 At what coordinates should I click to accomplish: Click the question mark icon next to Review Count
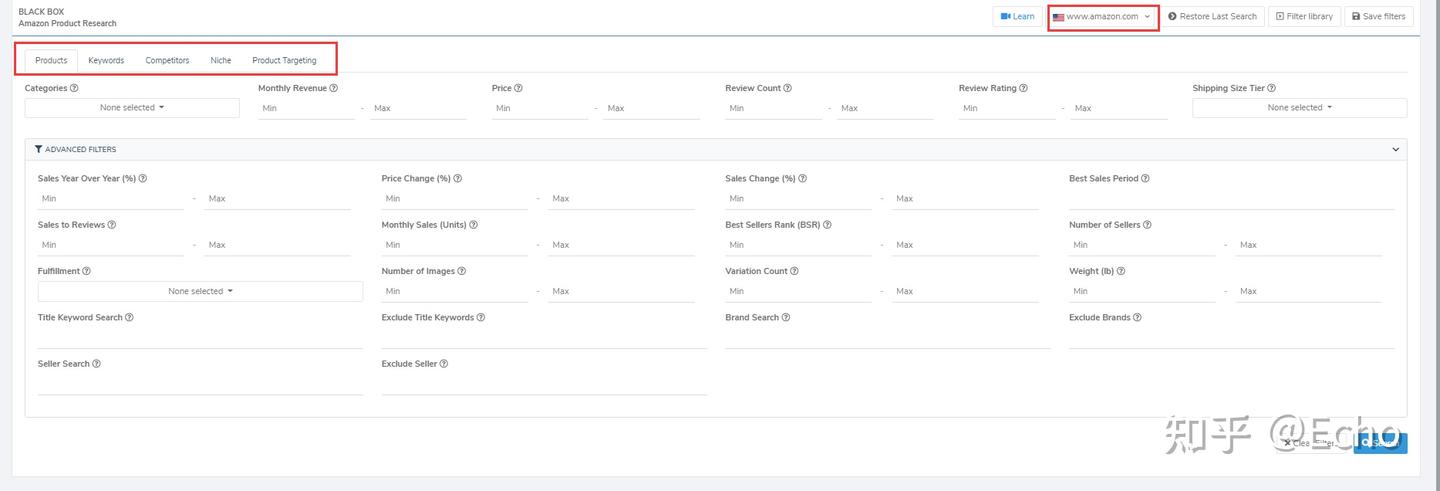(788, 88)
